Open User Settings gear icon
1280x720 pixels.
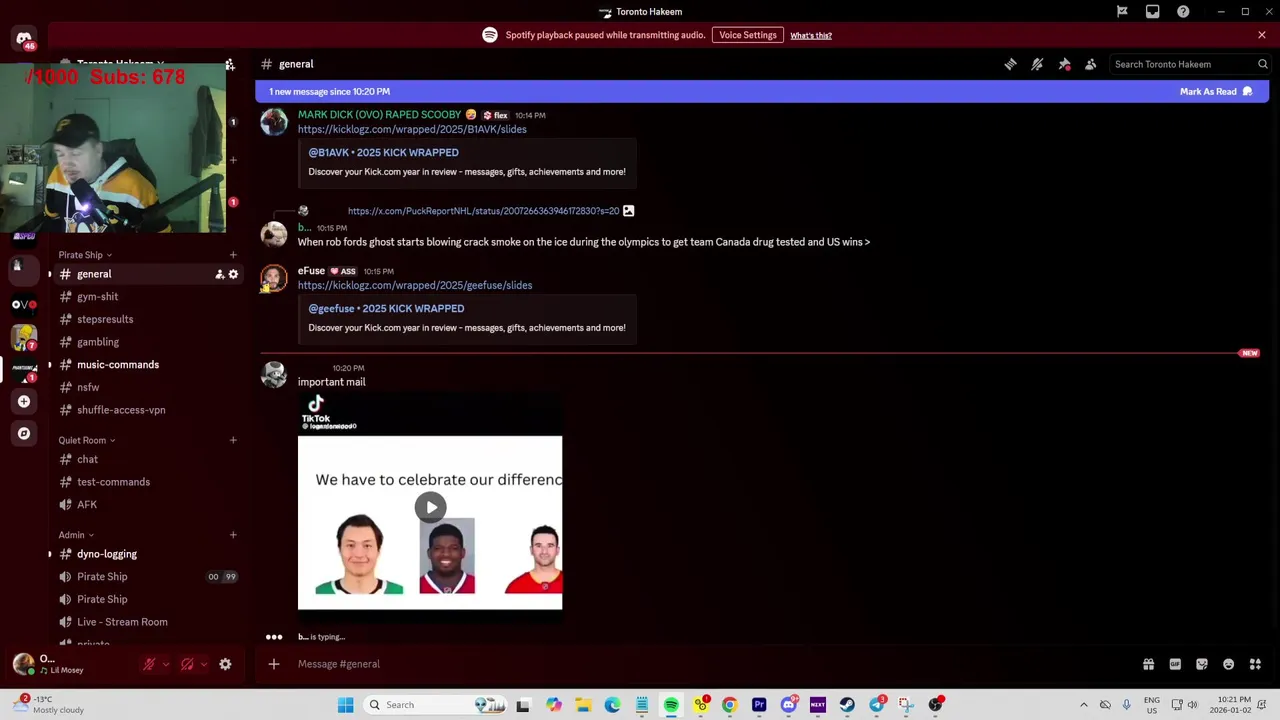click(225, 664)
